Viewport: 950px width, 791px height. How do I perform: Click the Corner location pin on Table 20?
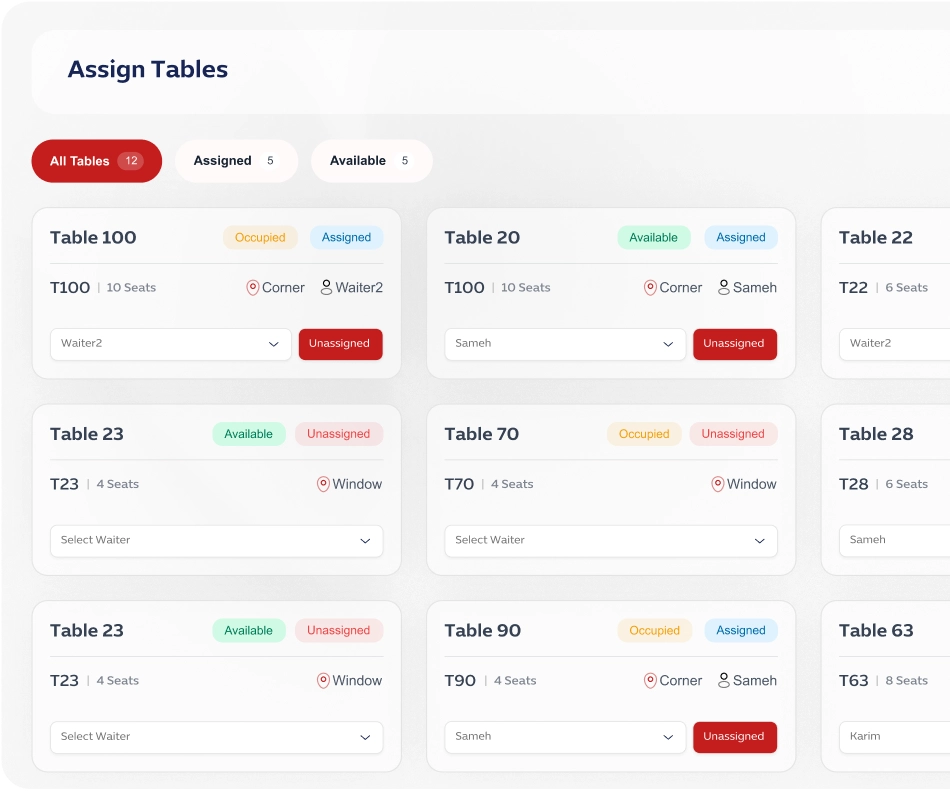pyautogui.click(x=650, y=288)
